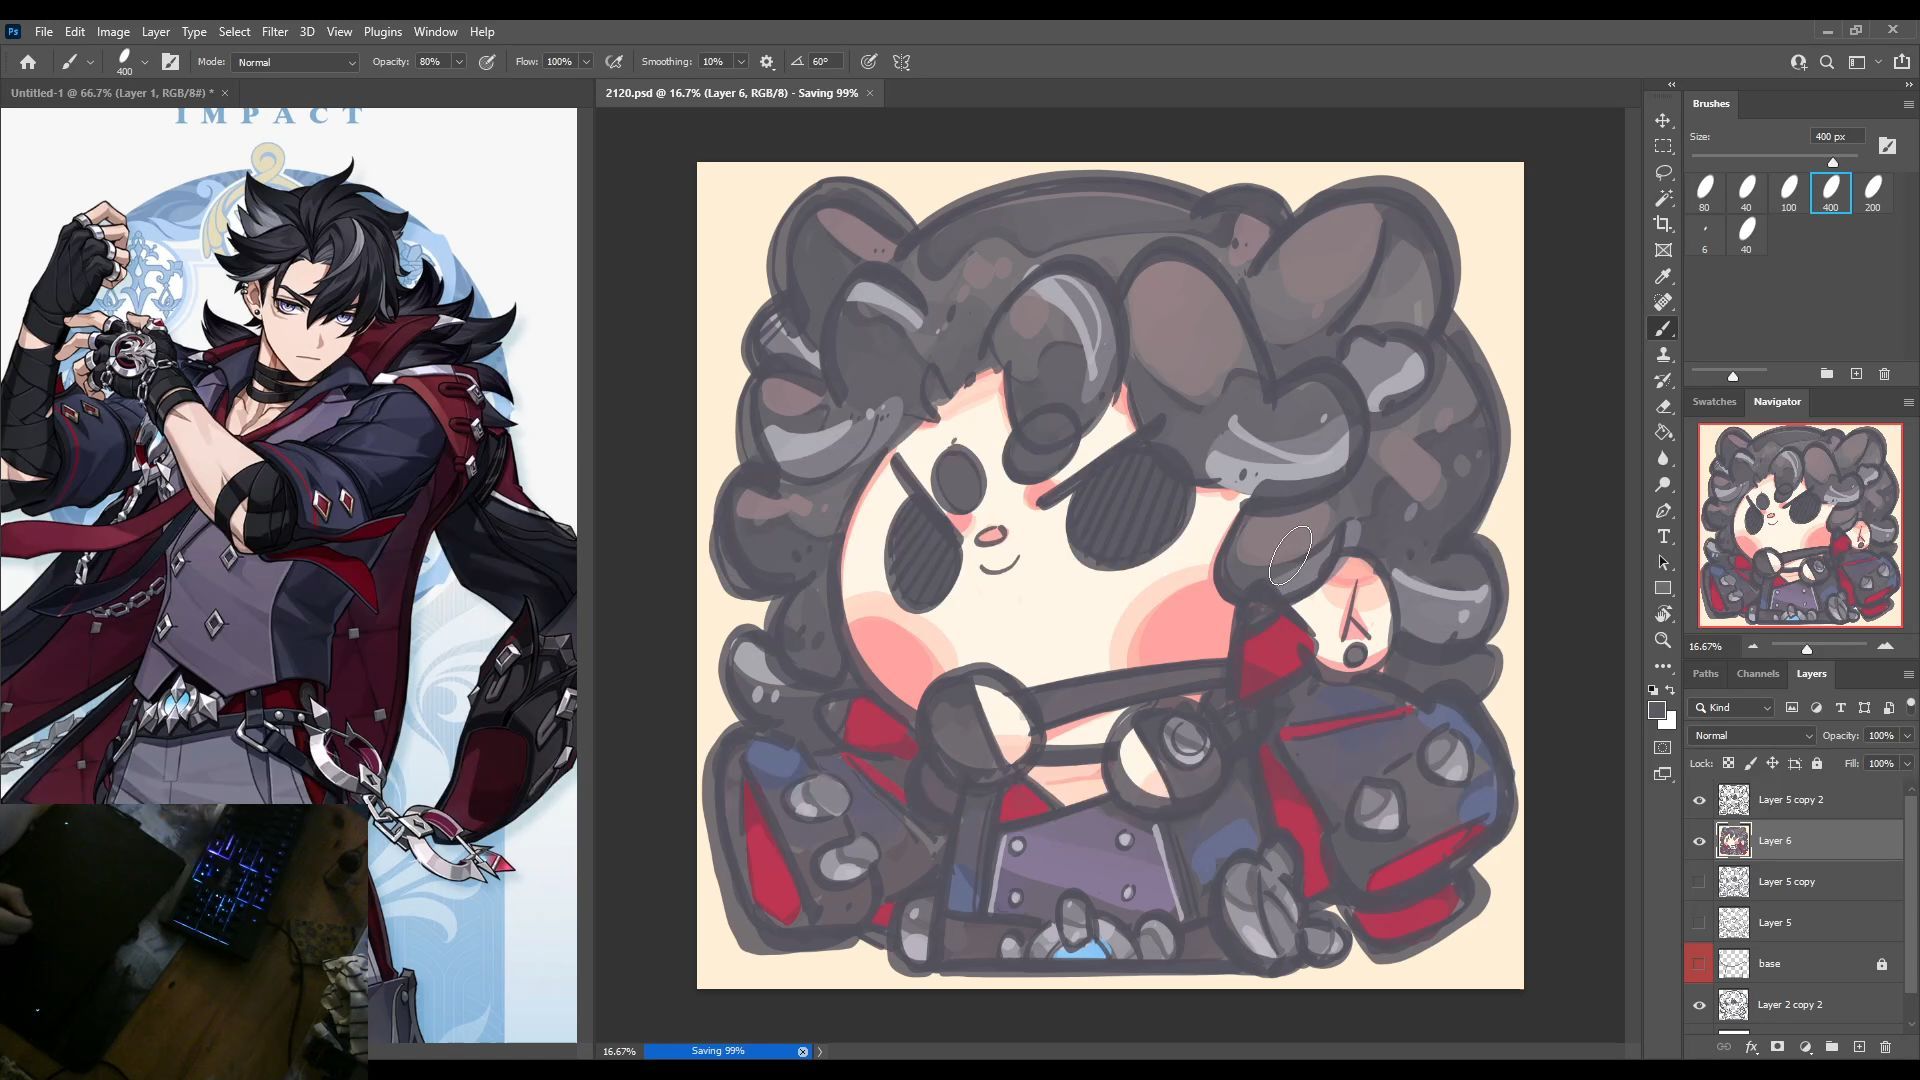
Task: Select the 100 size brush preset
Action: click(1789, 193)
